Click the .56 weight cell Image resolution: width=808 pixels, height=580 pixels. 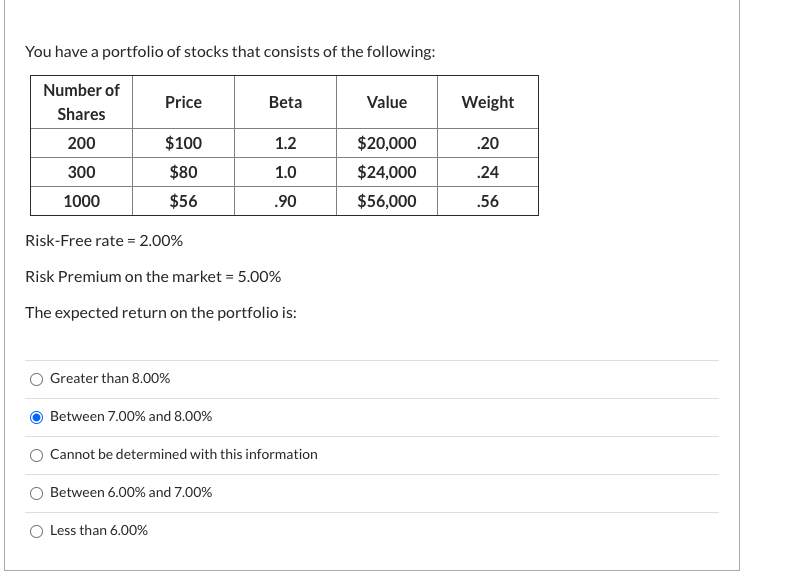tap(488, 201)
